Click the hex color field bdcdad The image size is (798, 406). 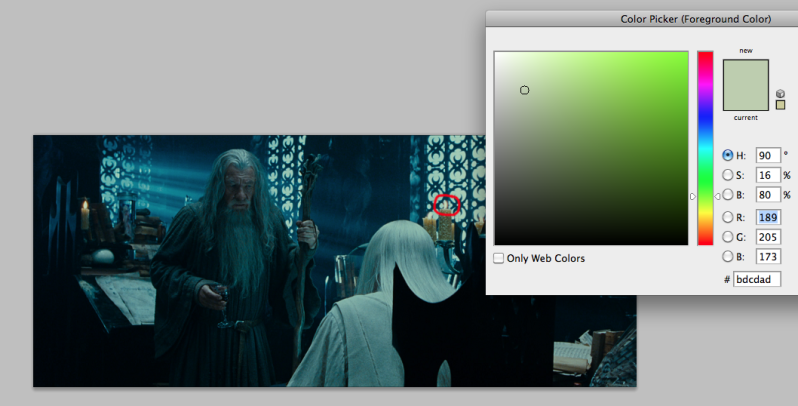coord(757,279)
